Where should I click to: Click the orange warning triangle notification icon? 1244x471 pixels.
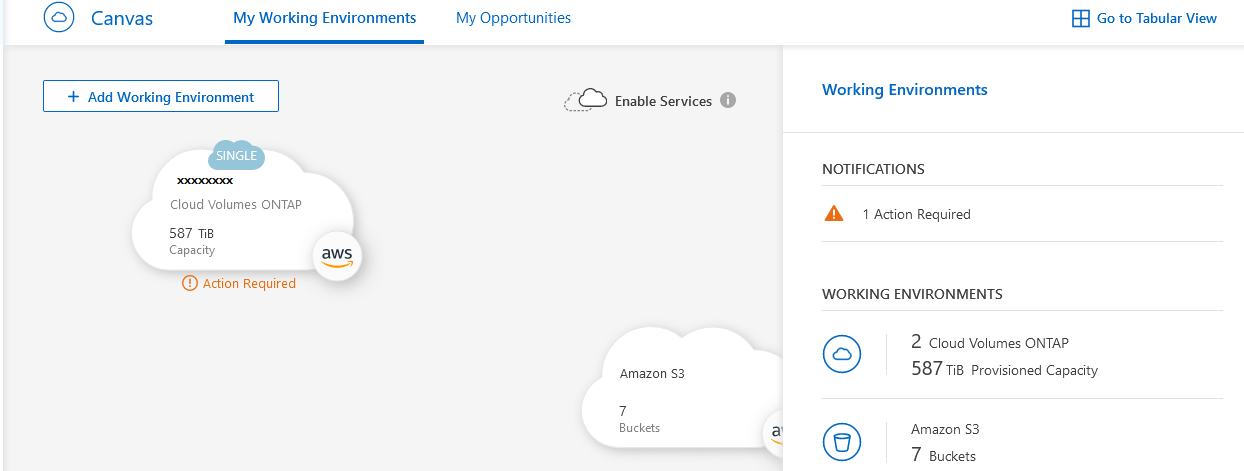pyautogui.click(x=833, y=214)
